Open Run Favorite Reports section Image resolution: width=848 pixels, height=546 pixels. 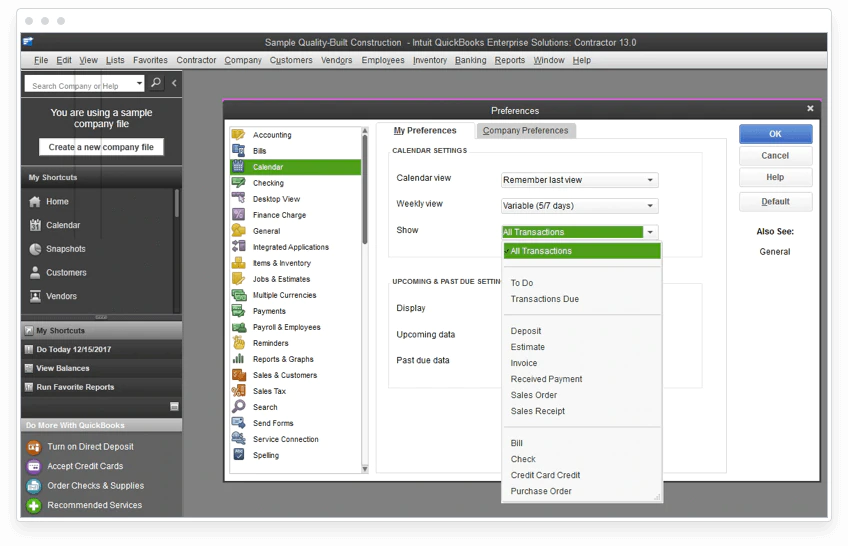[101, 387]
